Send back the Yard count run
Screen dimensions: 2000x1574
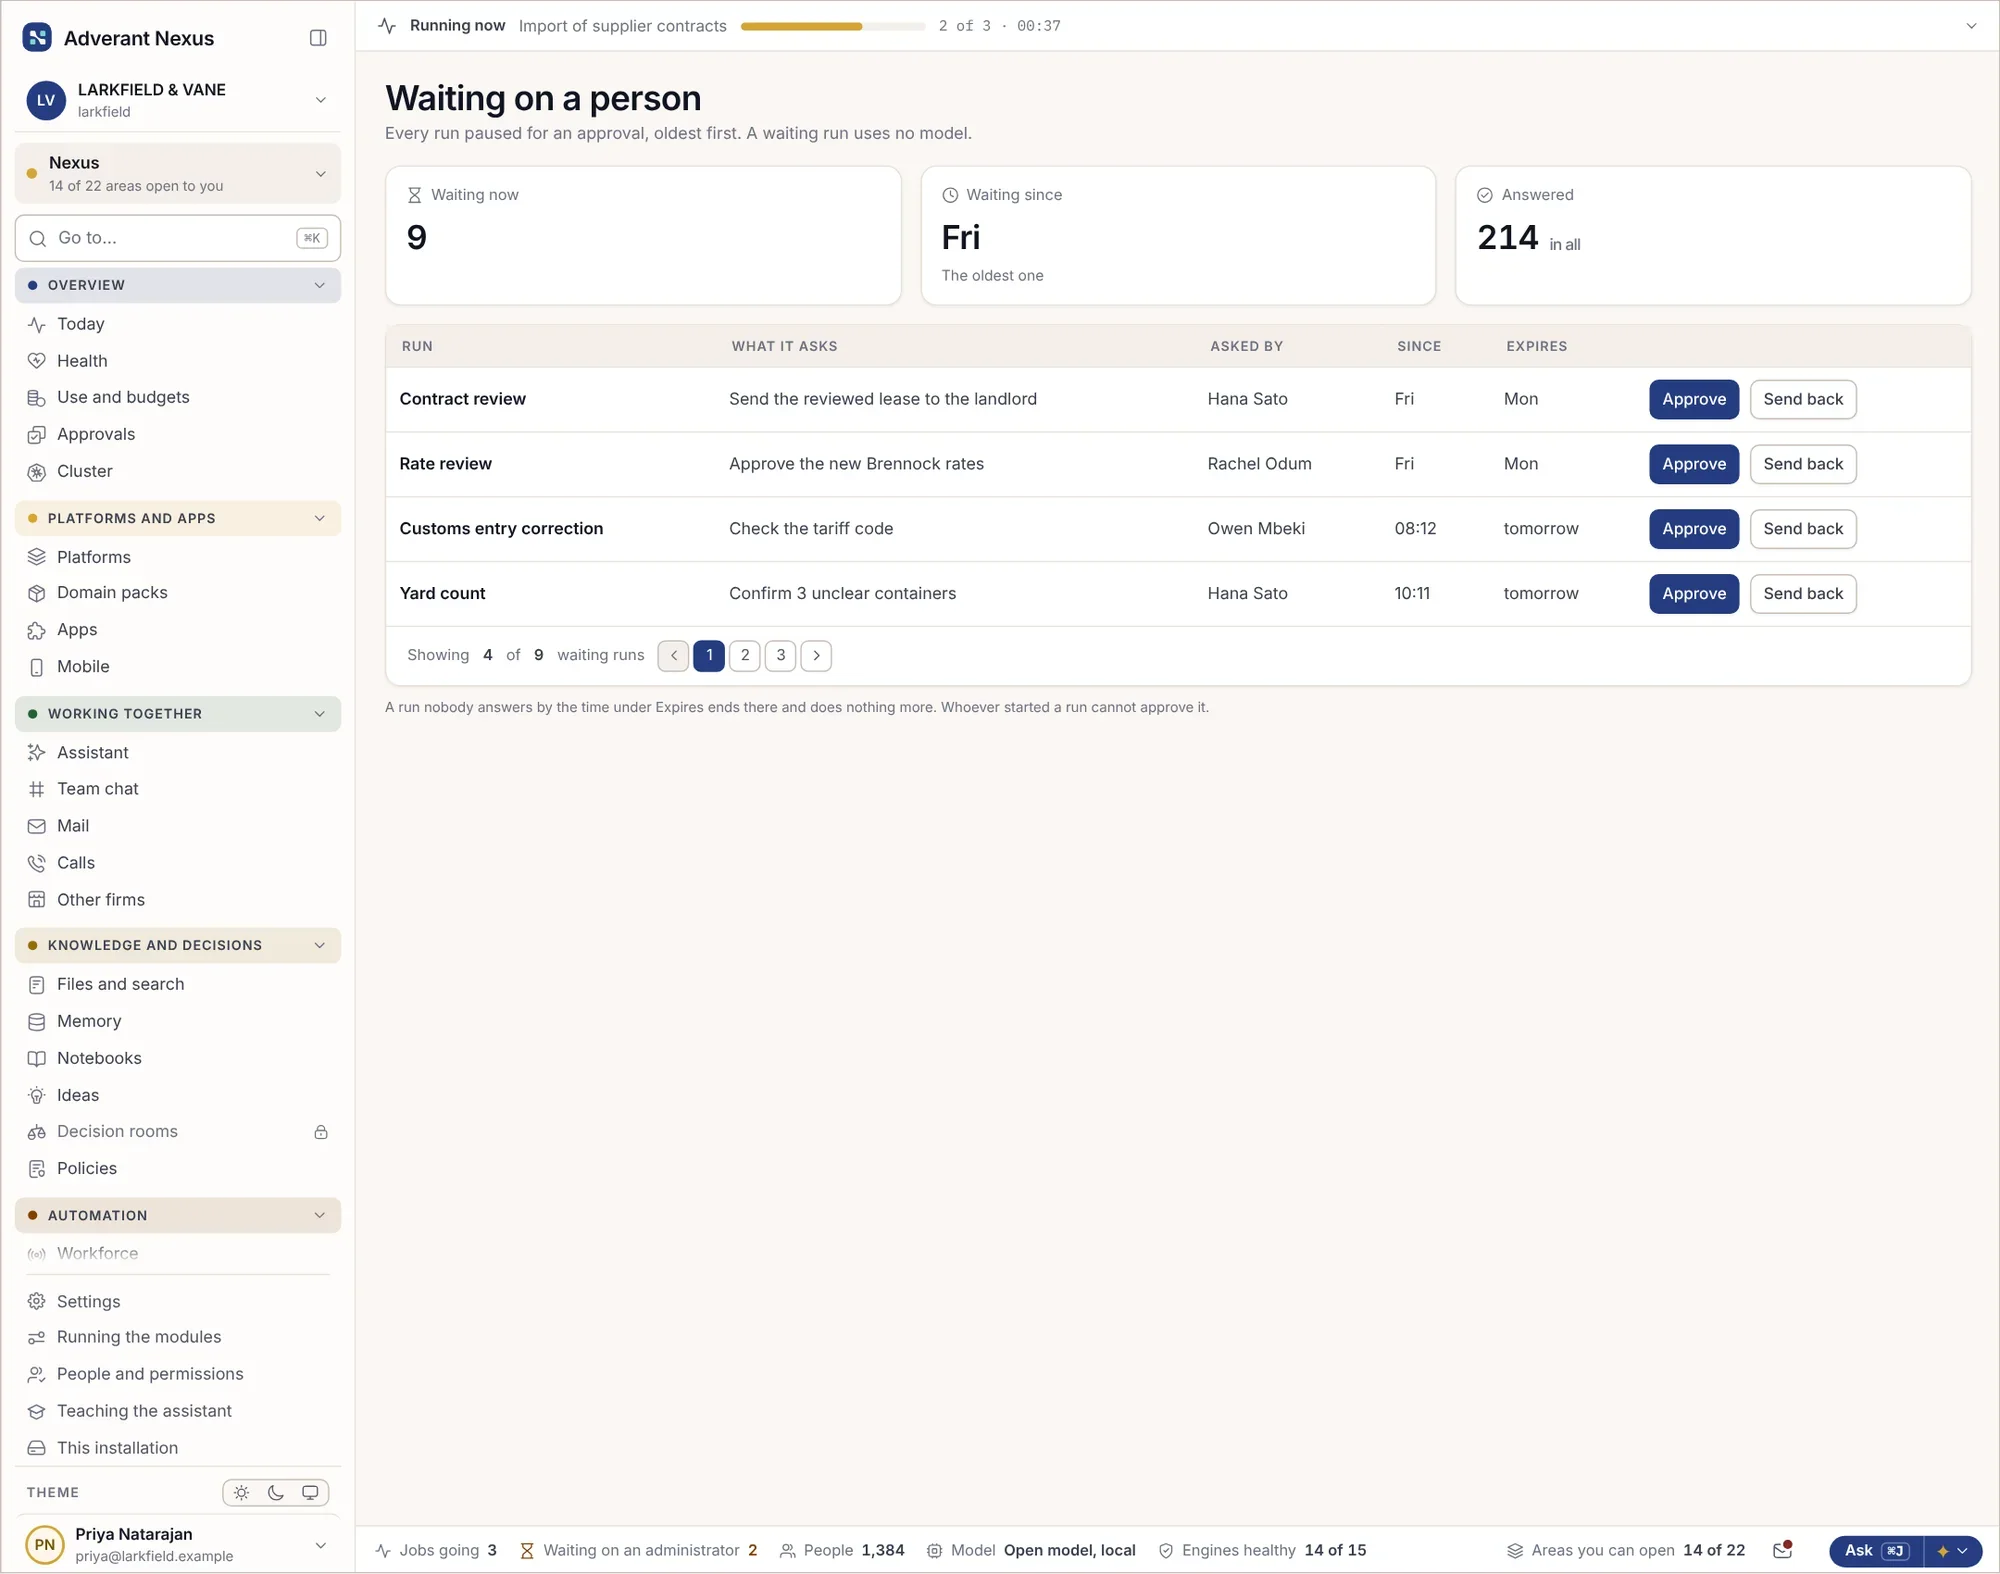[x=1803, y=594]
